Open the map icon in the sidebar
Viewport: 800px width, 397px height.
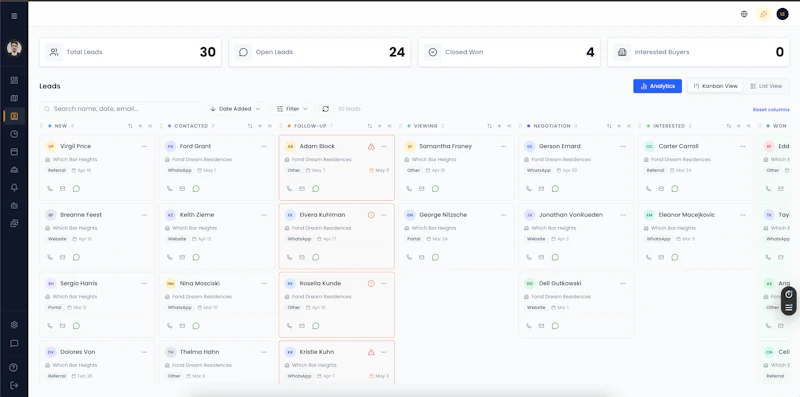[14, 98]
